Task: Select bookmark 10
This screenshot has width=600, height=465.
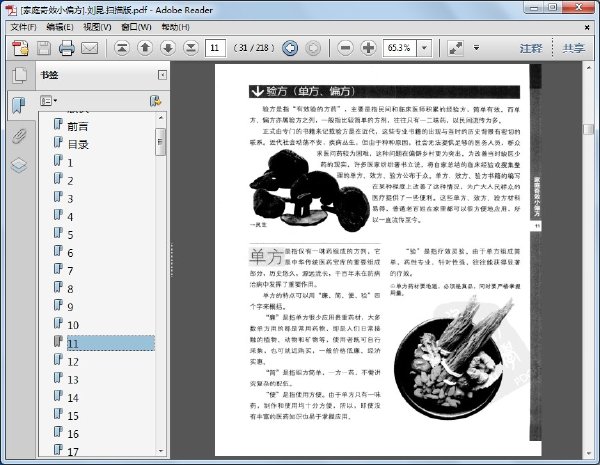Action: 73,325
